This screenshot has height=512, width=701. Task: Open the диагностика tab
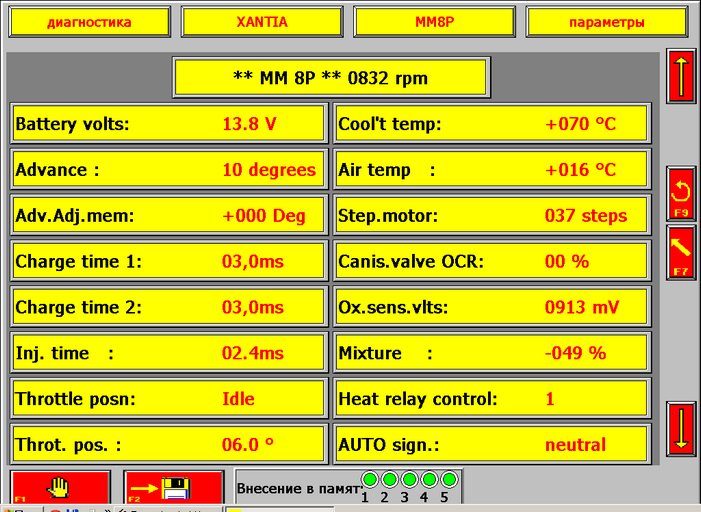click(89, 22)
